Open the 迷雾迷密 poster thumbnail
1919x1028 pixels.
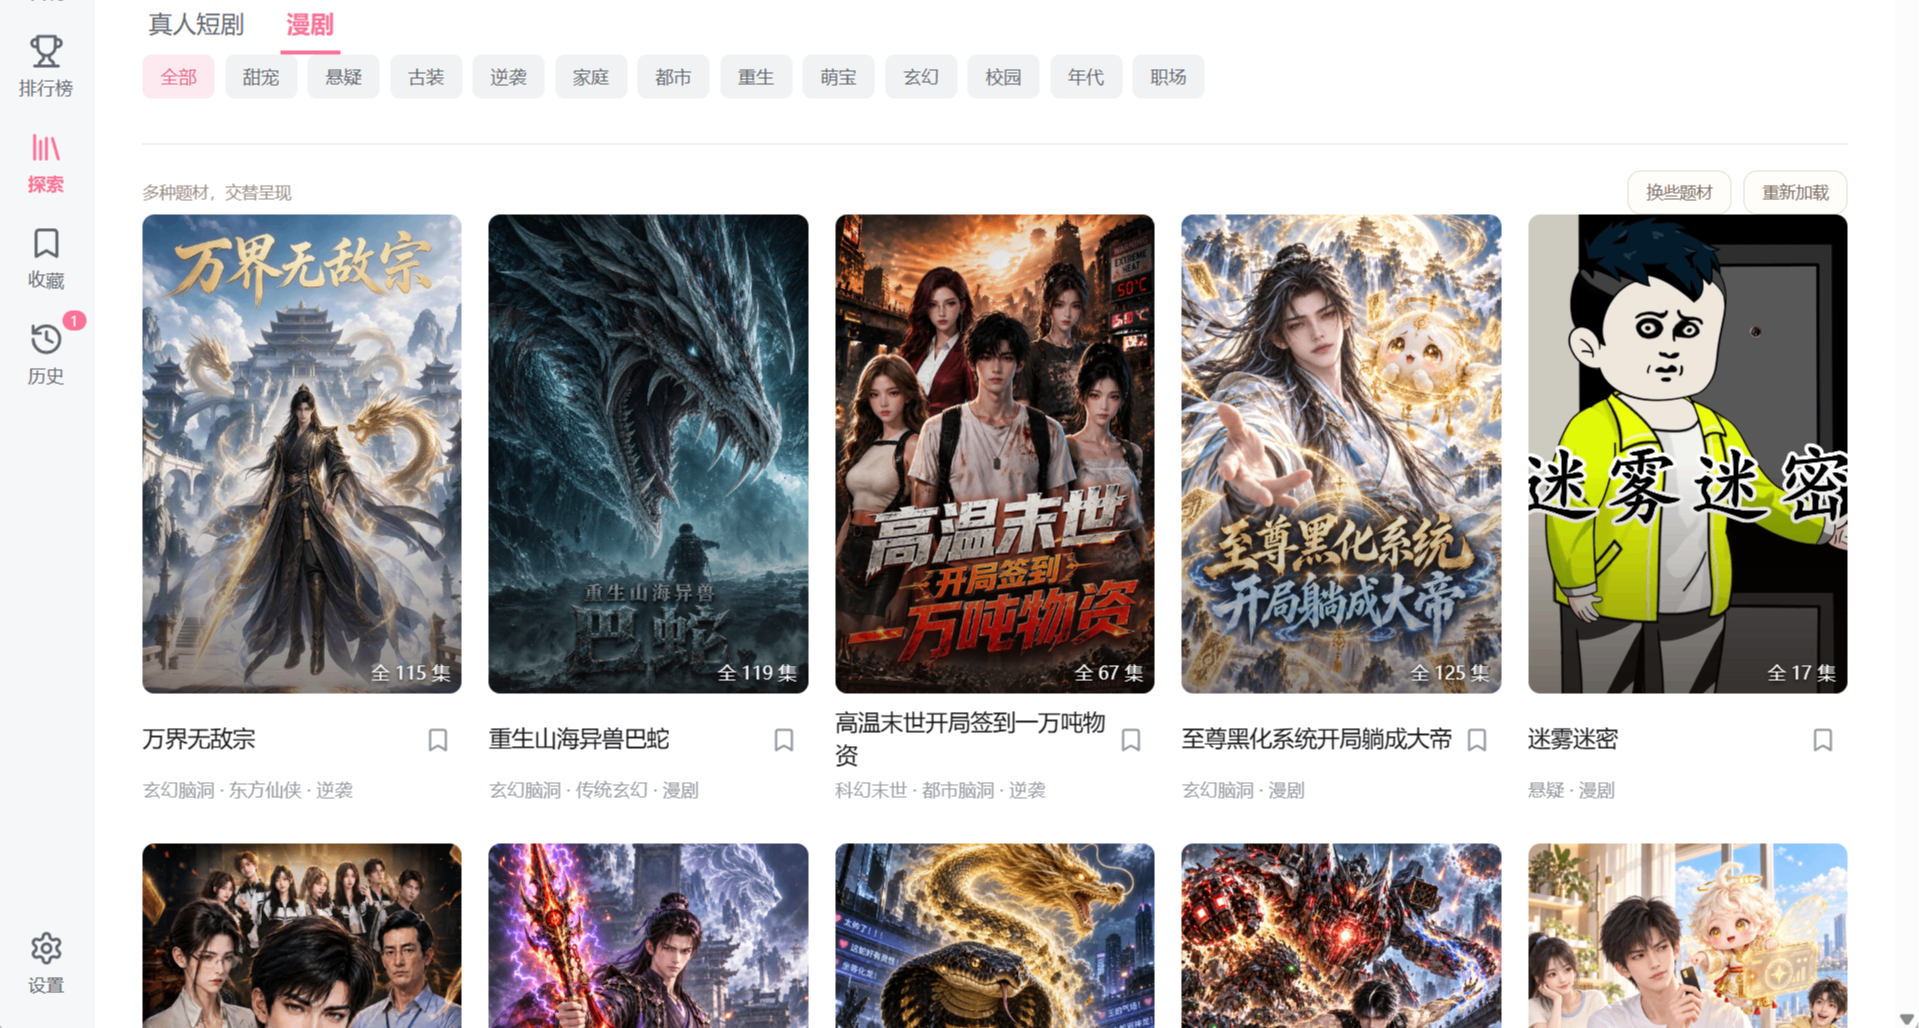tap(1687, 454)
